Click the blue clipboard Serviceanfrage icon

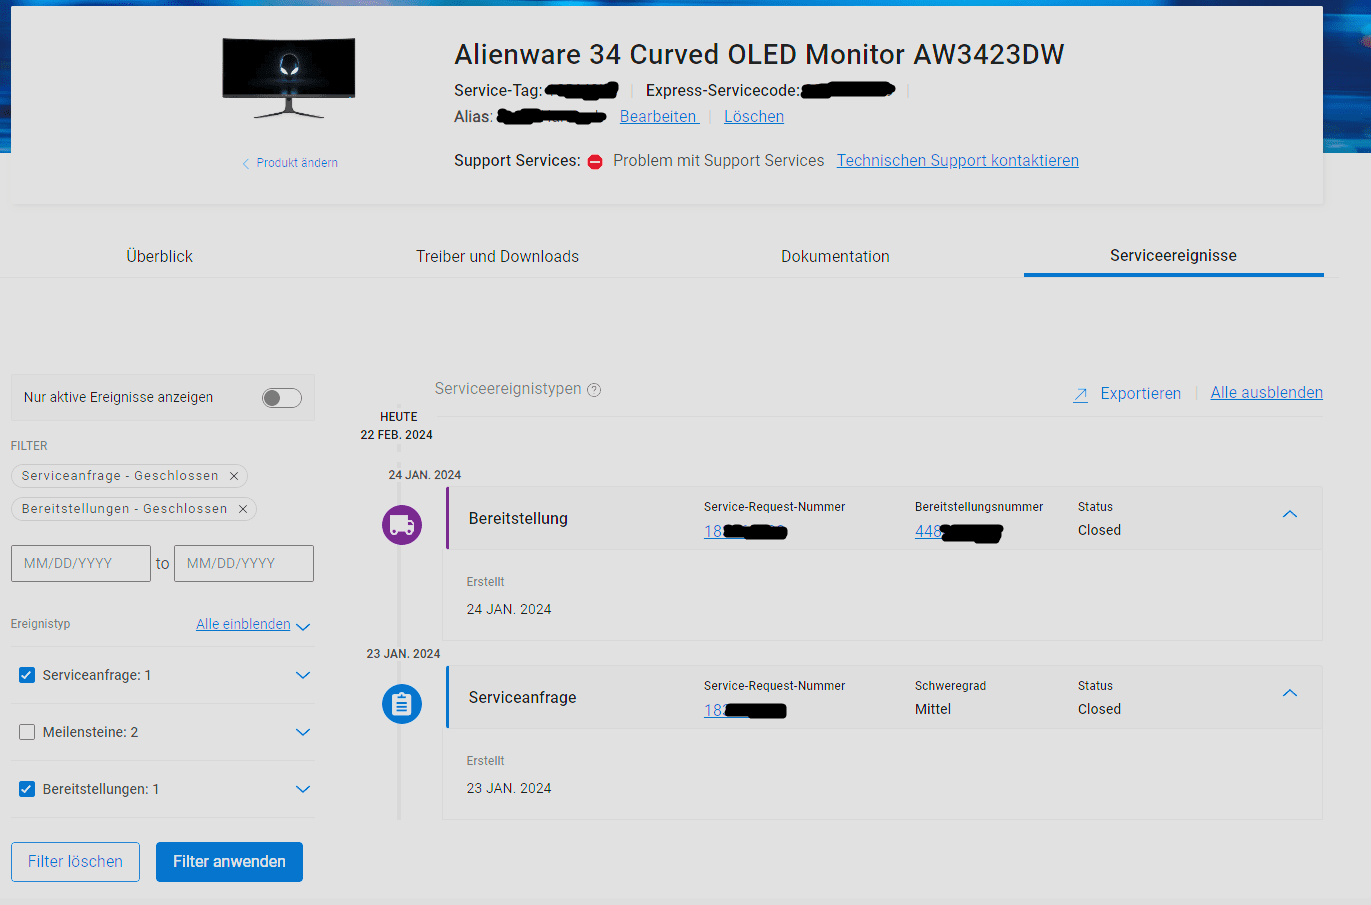tap(402, 704)
